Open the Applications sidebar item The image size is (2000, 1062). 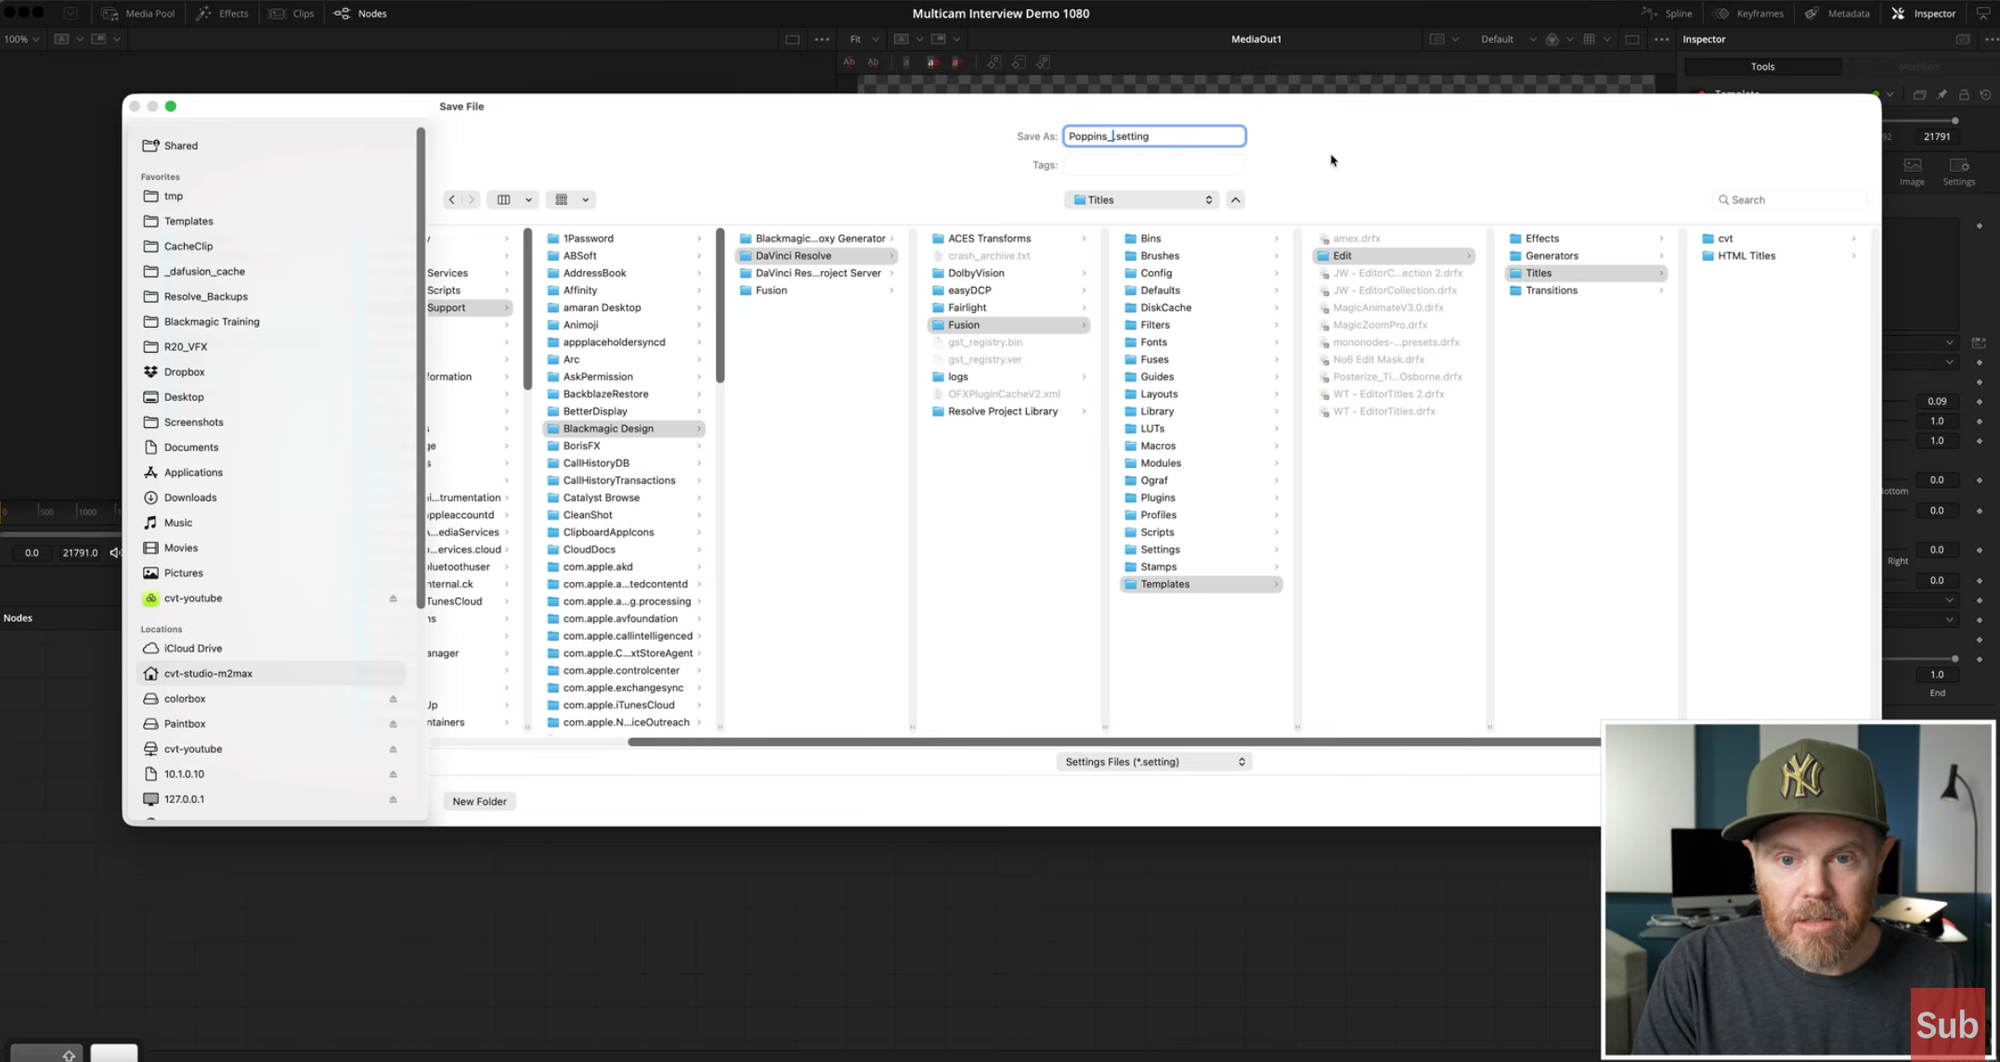point(193,472)
